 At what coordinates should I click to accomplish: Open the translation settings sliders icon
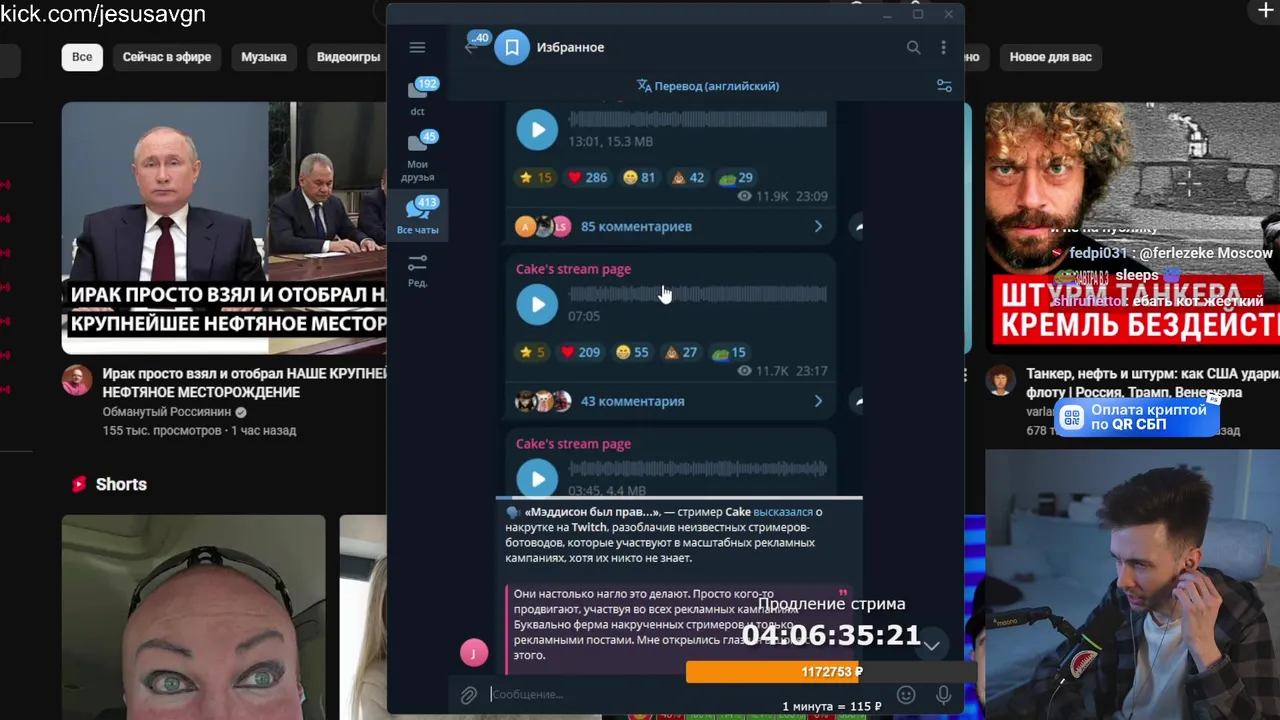click(944, 86)
